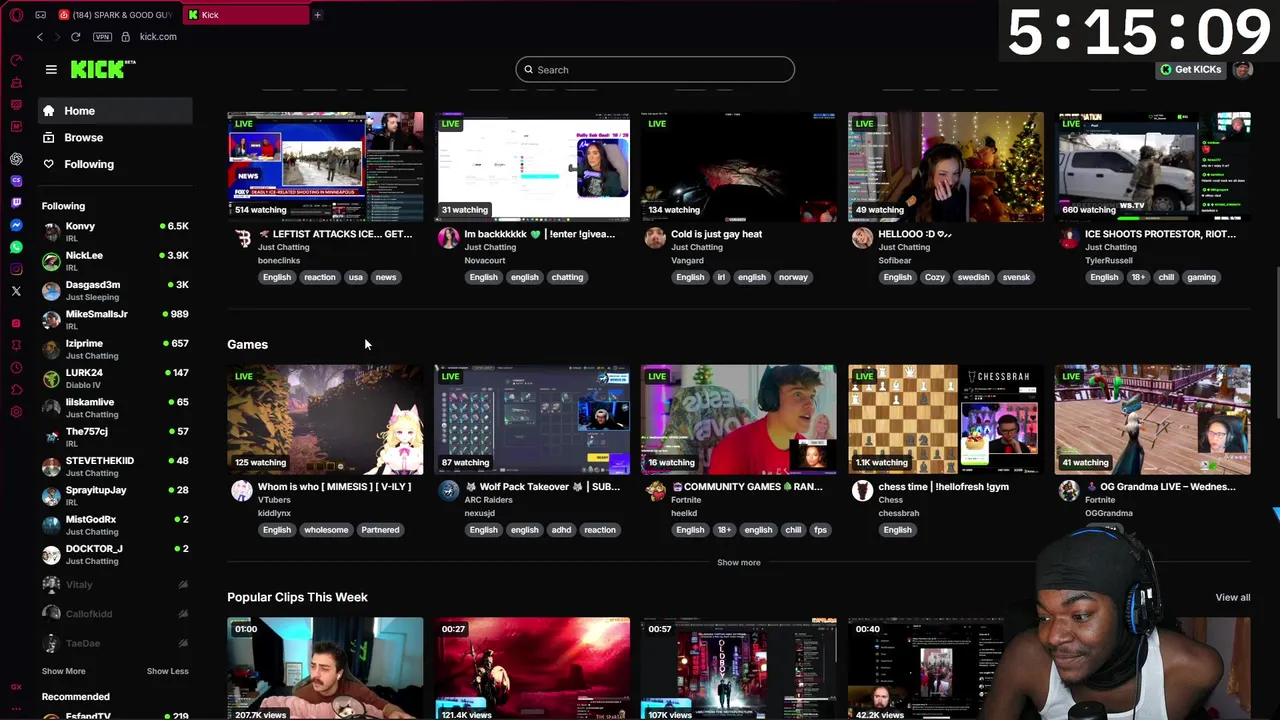1280x720 pixels.
Task: Open Messenger in Opera sidebar
Action: (x=16, y=225)
